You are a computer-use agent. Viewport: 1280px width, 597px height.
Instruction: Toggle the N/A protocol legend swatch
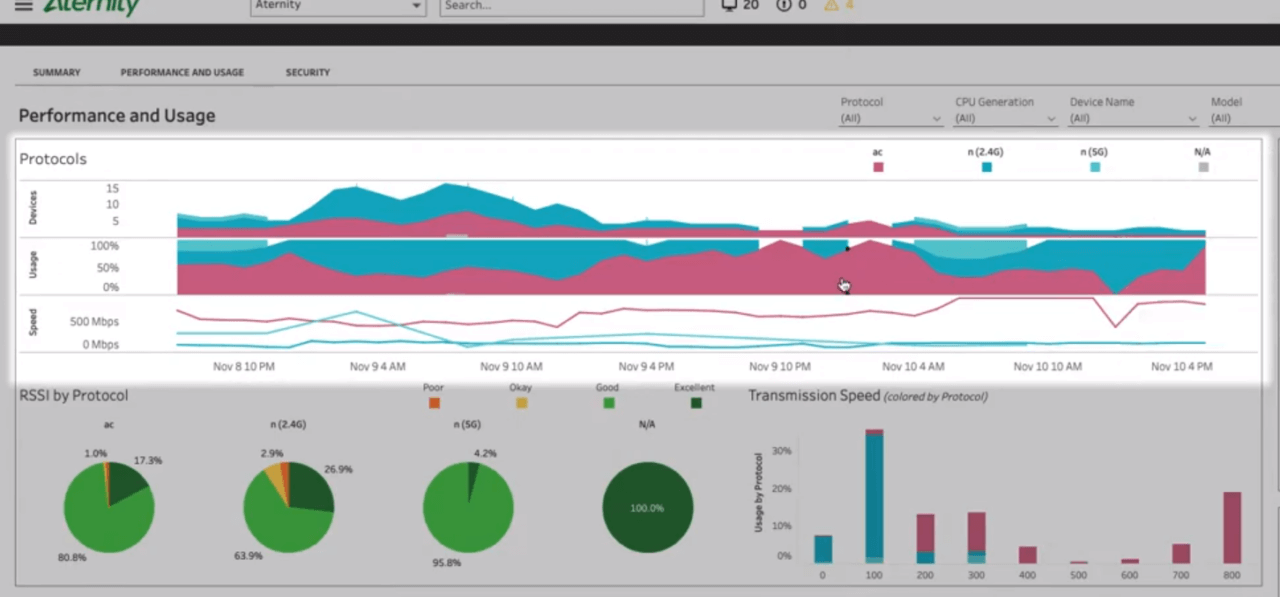(x=1202, y=167)
